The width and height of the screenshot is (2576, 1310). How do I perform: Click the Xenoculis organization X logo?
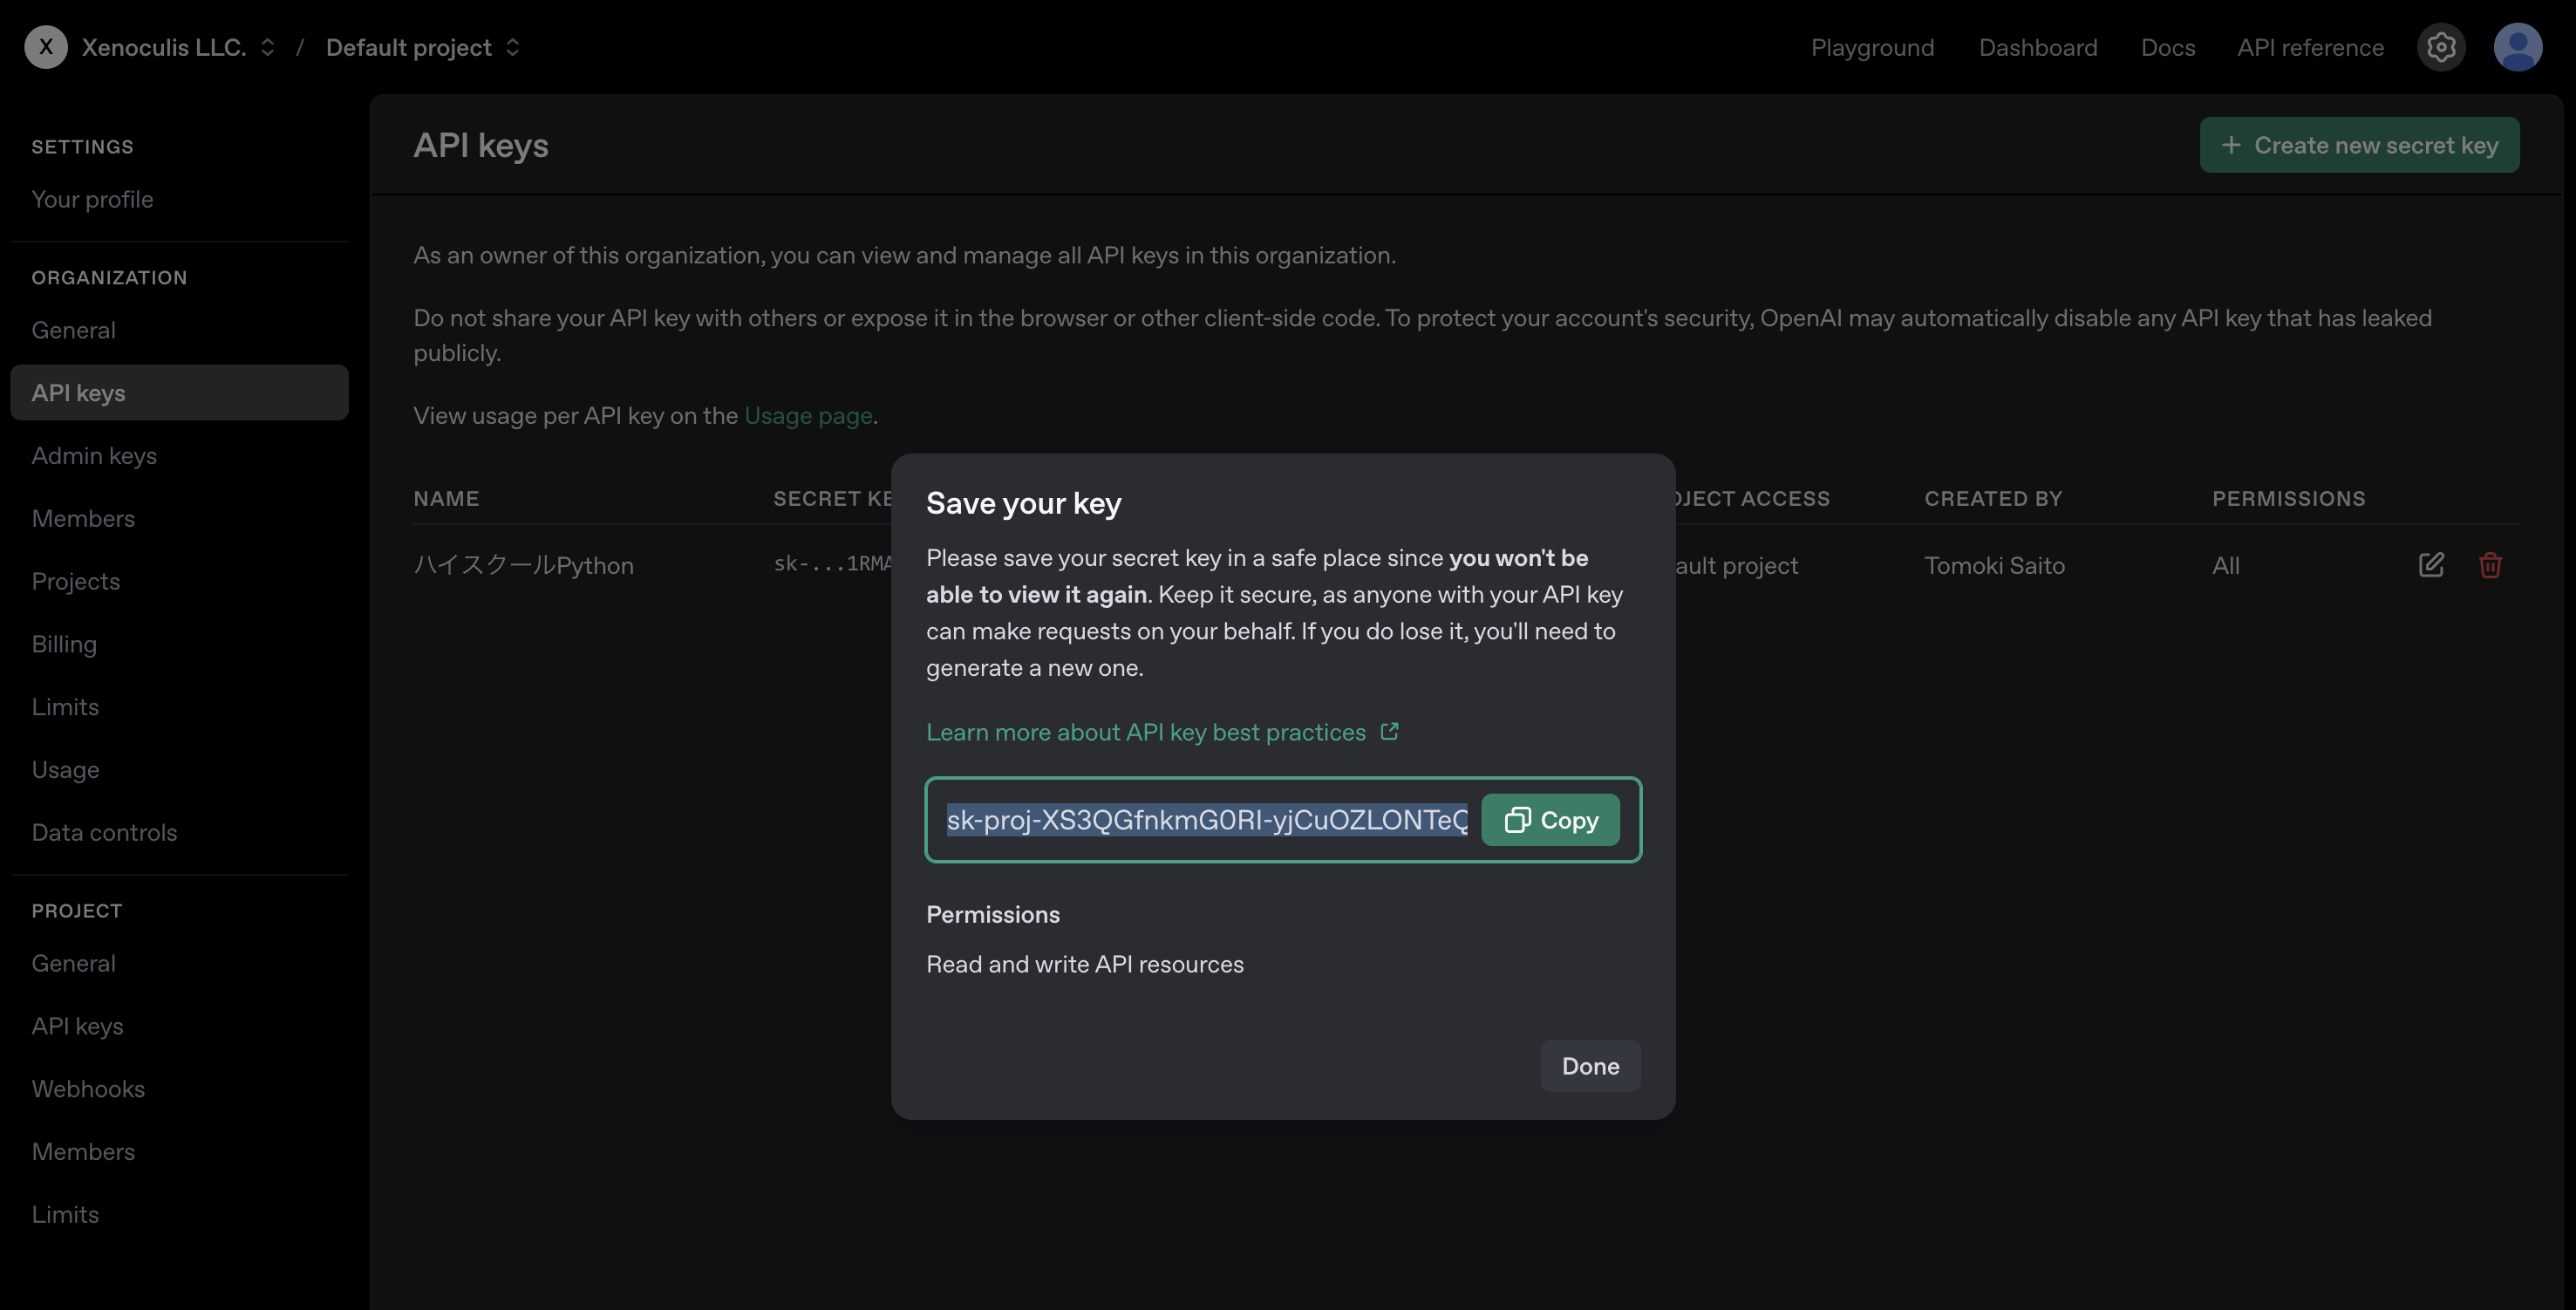click(x=46, y=47)
